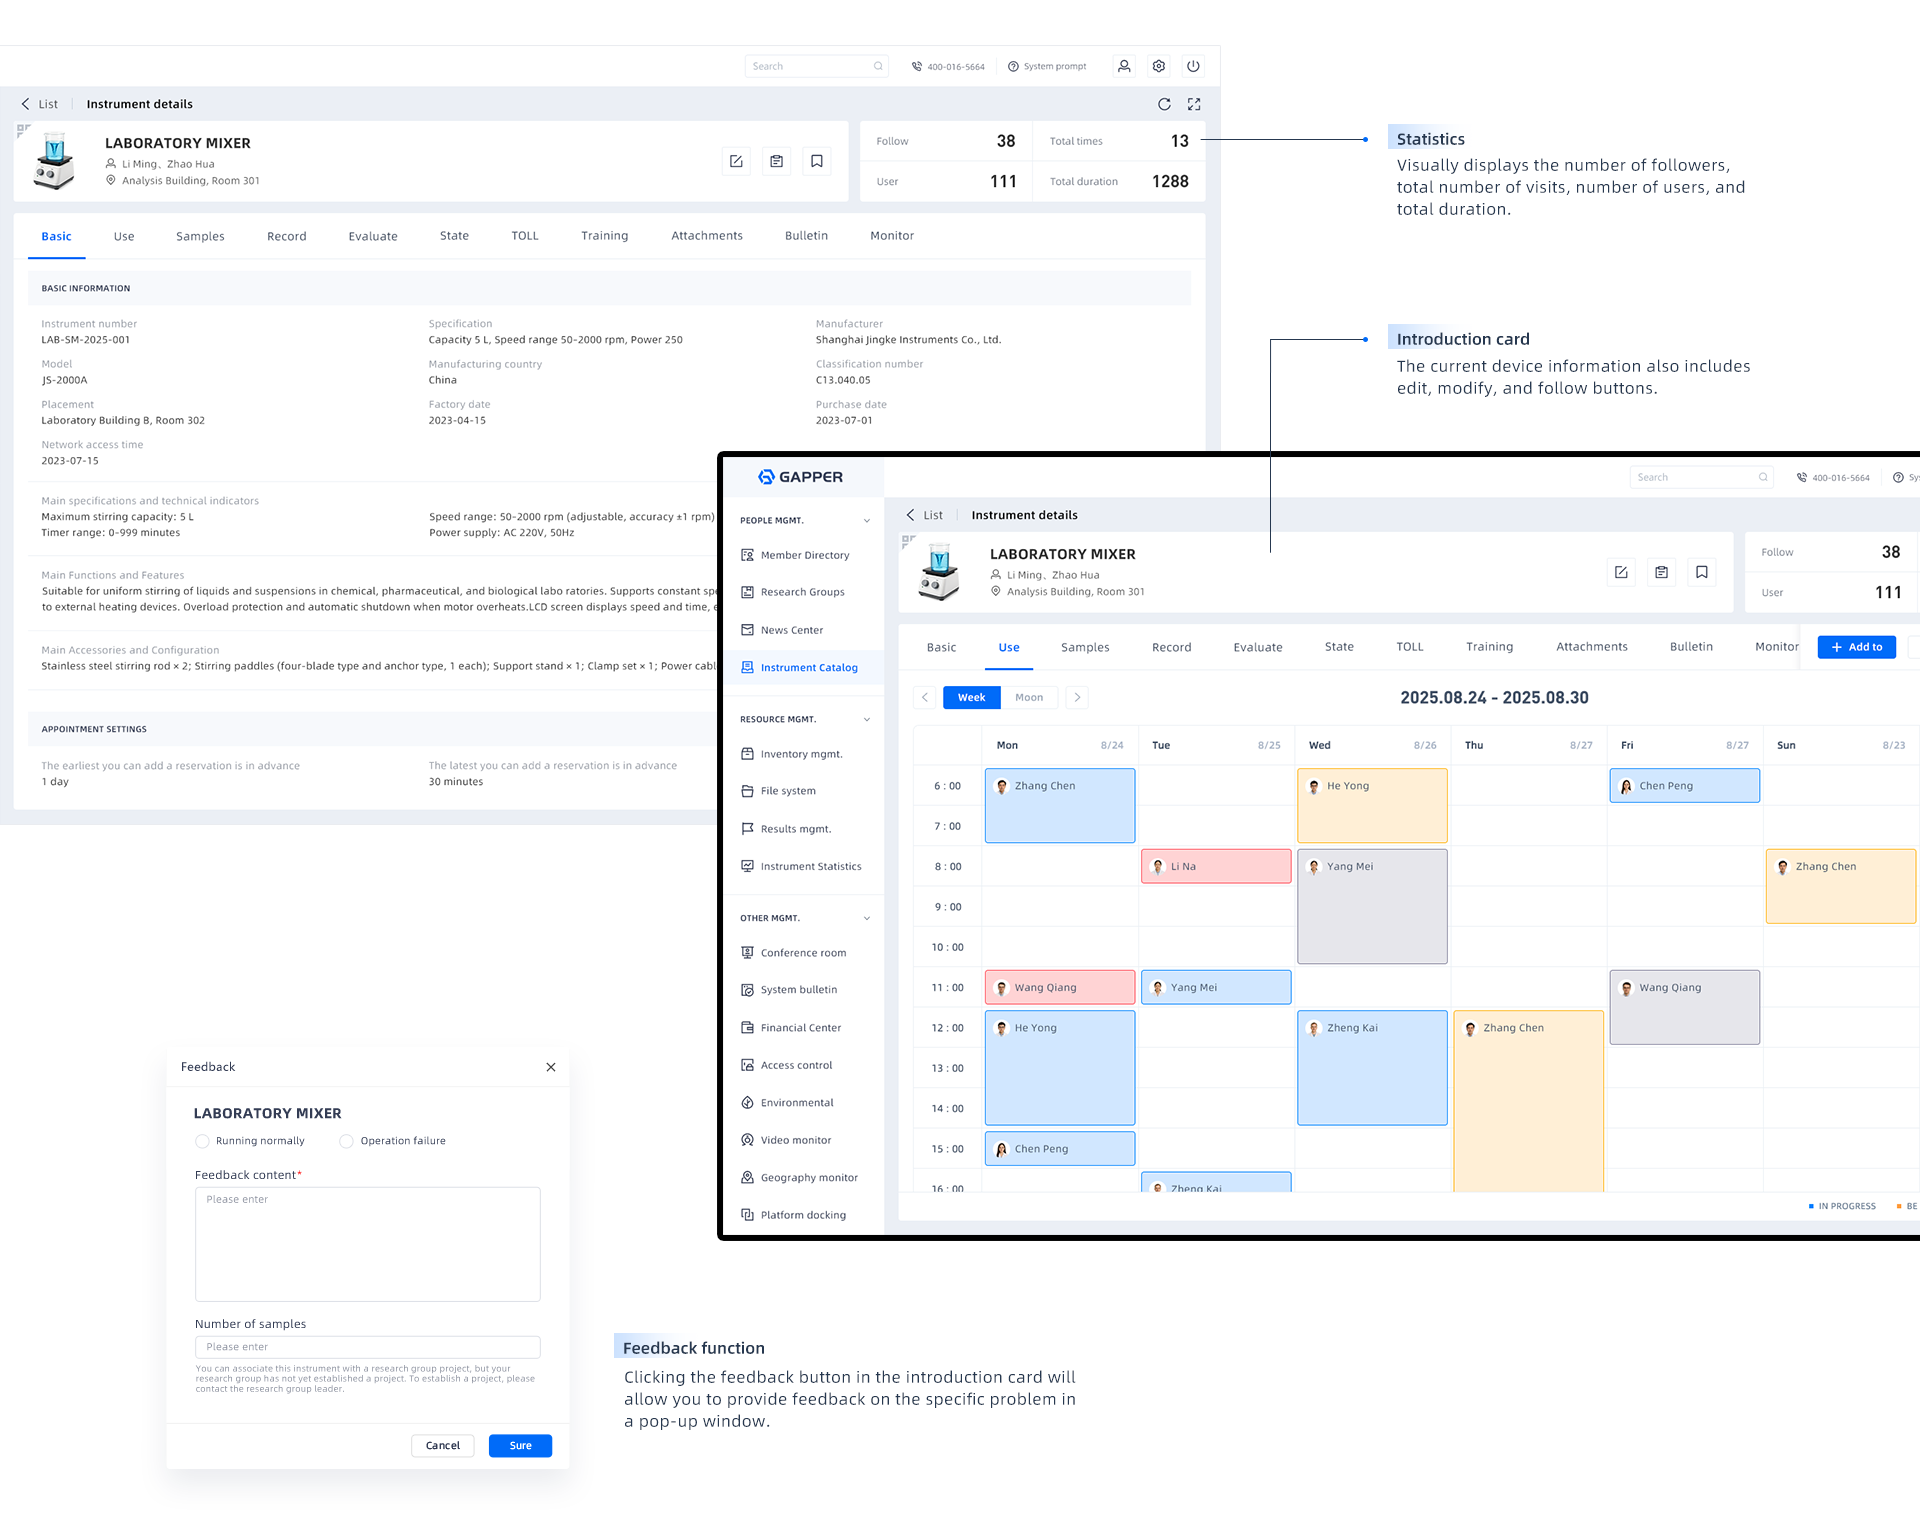
Task: Open Video monitor in sidebar
Action: [795, 1140]
